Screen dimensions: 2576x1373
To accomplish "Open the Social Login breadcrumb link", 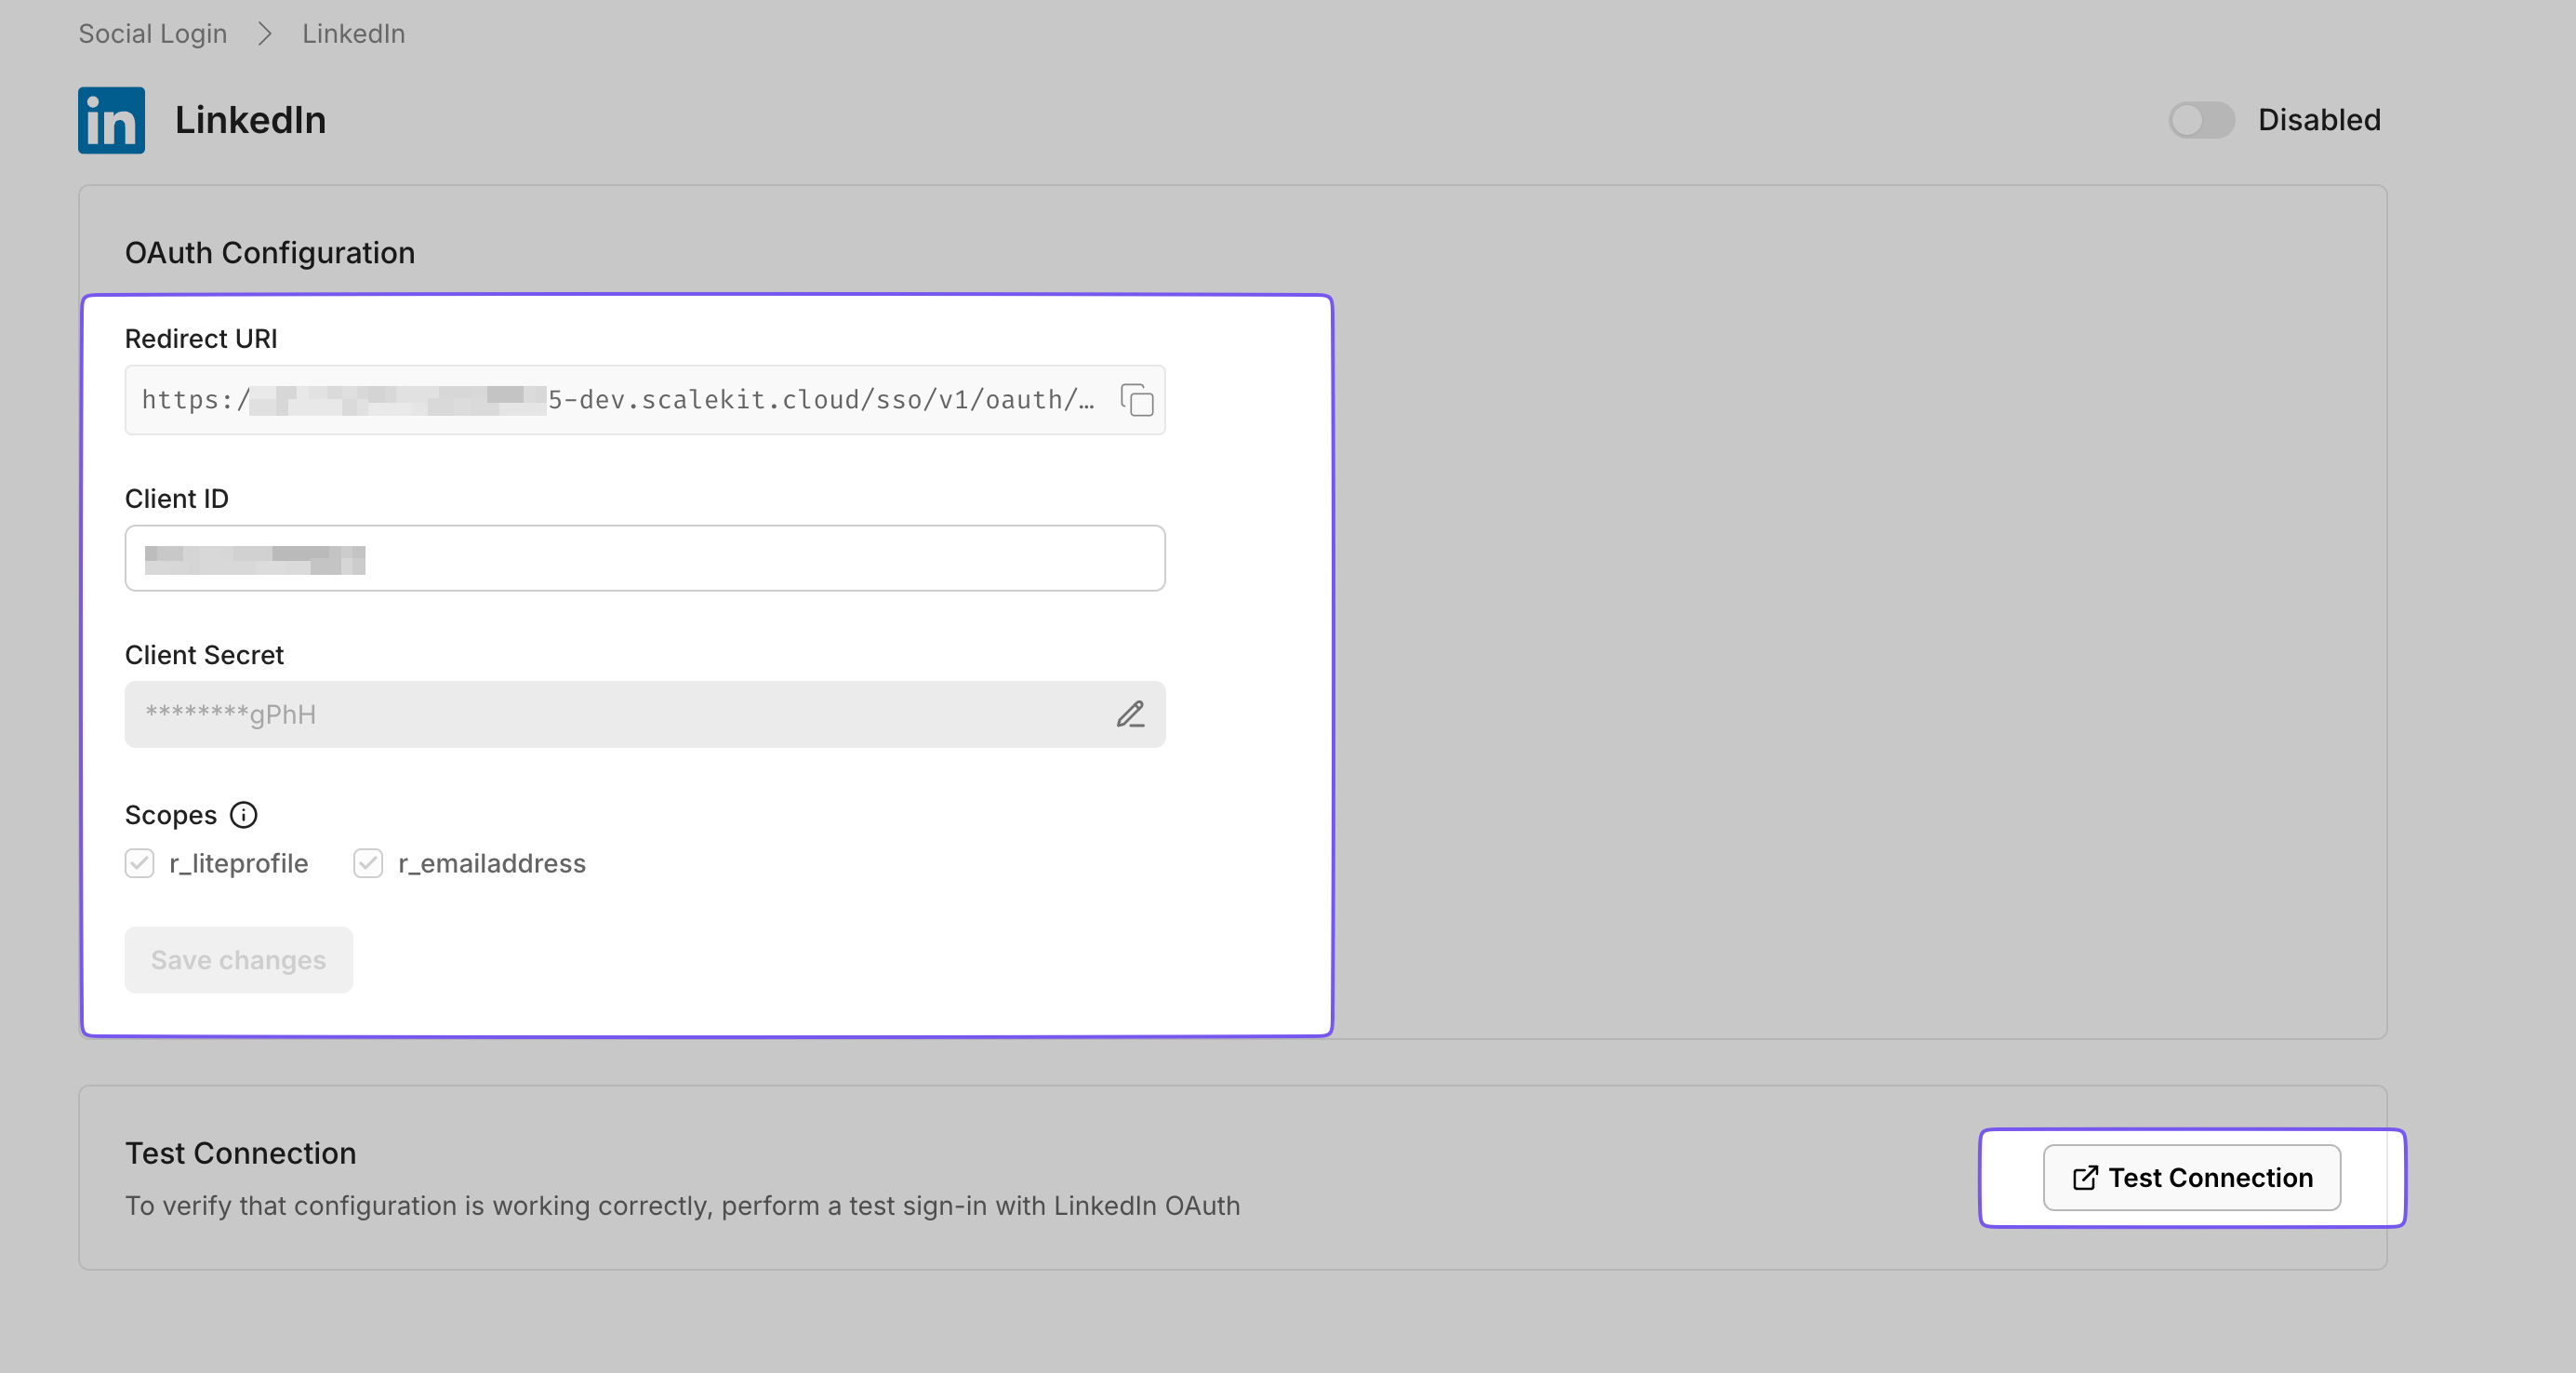I will point(152,33).
